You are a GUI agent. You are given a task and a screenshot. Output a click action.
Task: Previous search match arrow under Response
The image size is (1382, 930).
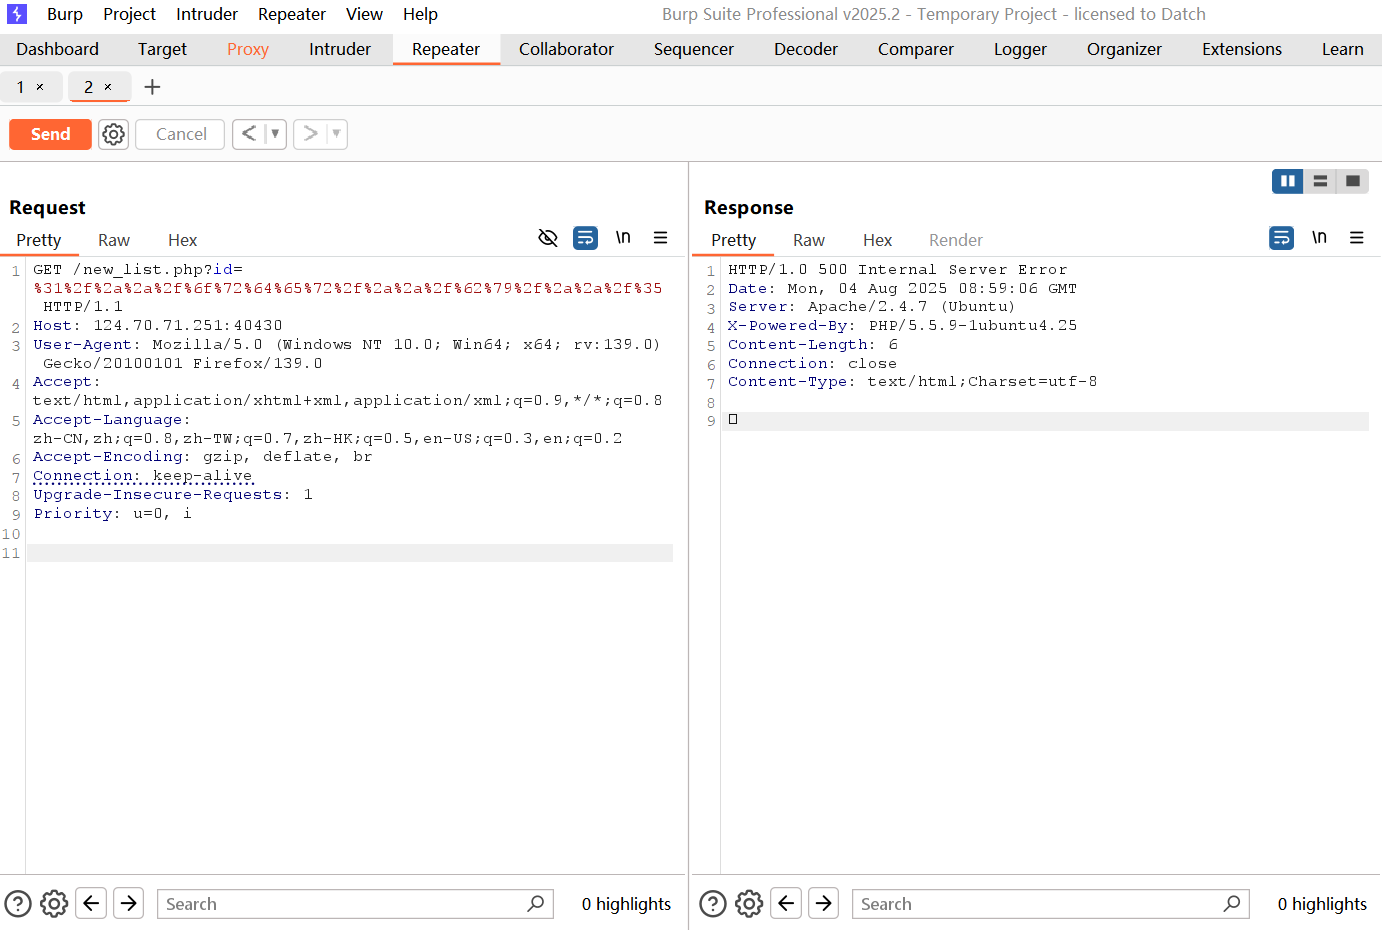[786, 904]
